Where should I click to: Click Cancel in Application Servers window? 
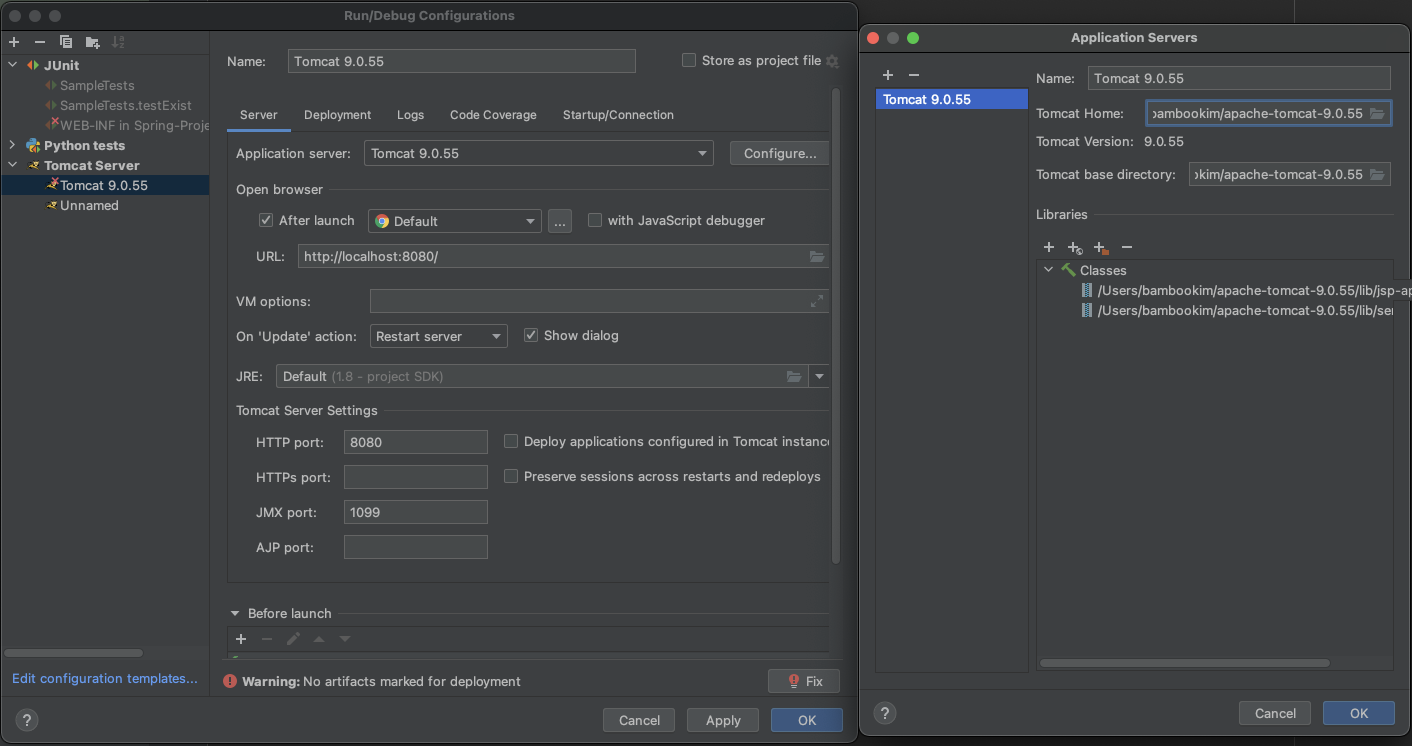[x=1275, y=713]
